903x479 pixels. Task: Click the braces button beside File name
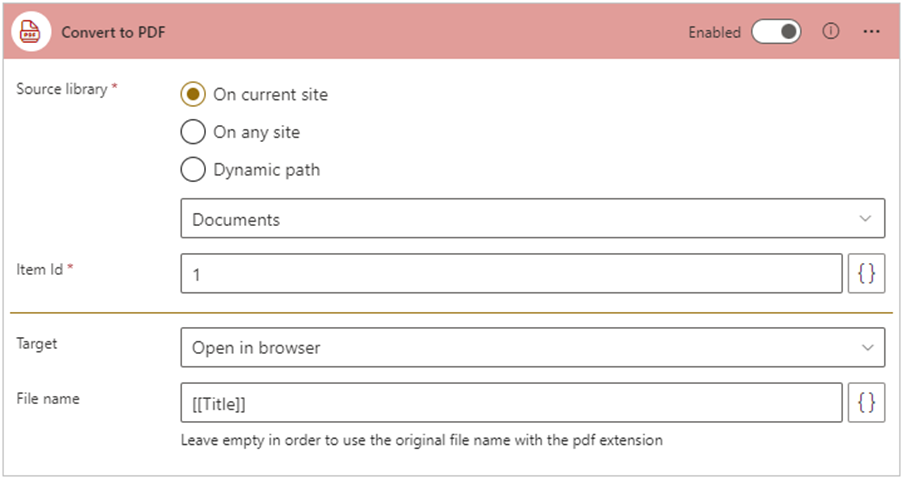tap(866, 403)
